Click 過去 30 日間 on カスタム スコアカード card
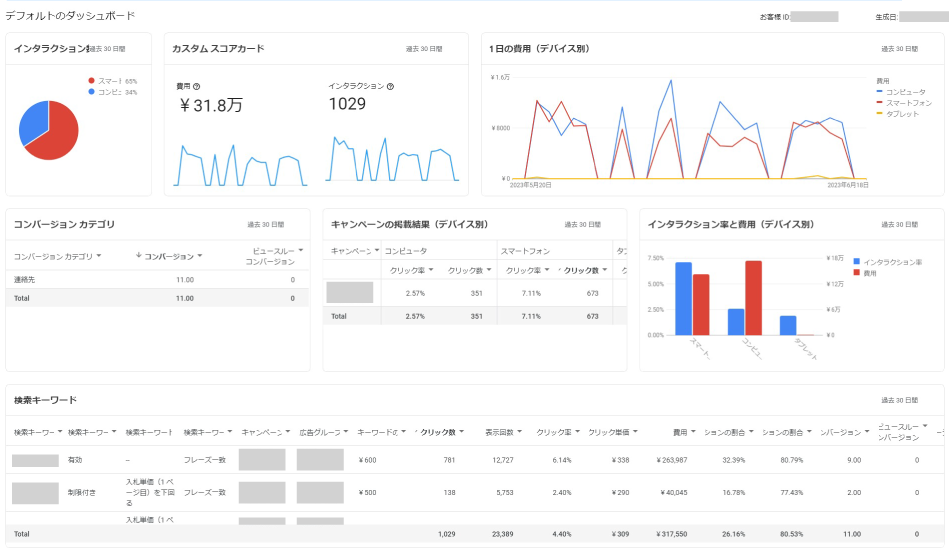Screen dimensions: 950x556 (x=424, y=47)
